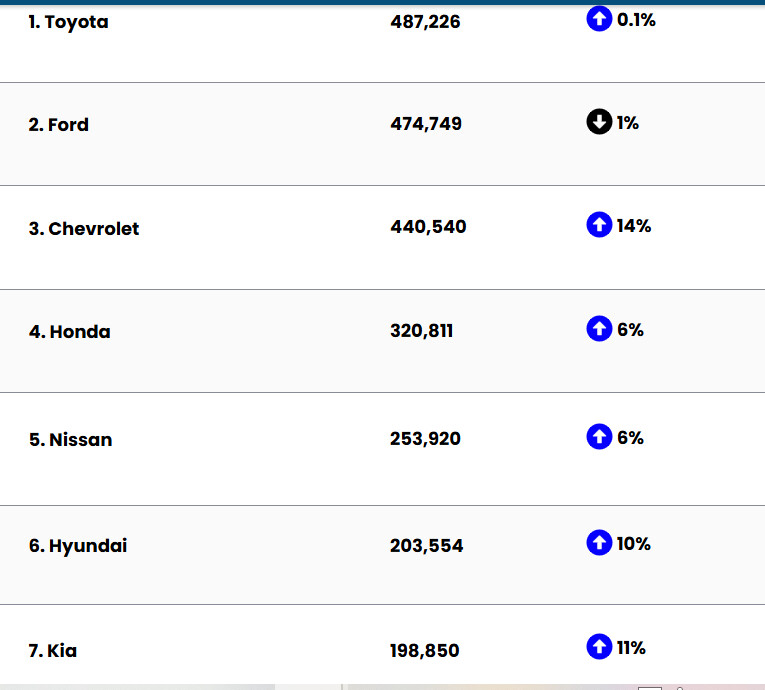Click the up arrow beside Hyundai's 10%
This screenshot has width=765, height=690.
pyautogui.click(x=599, y=543)
